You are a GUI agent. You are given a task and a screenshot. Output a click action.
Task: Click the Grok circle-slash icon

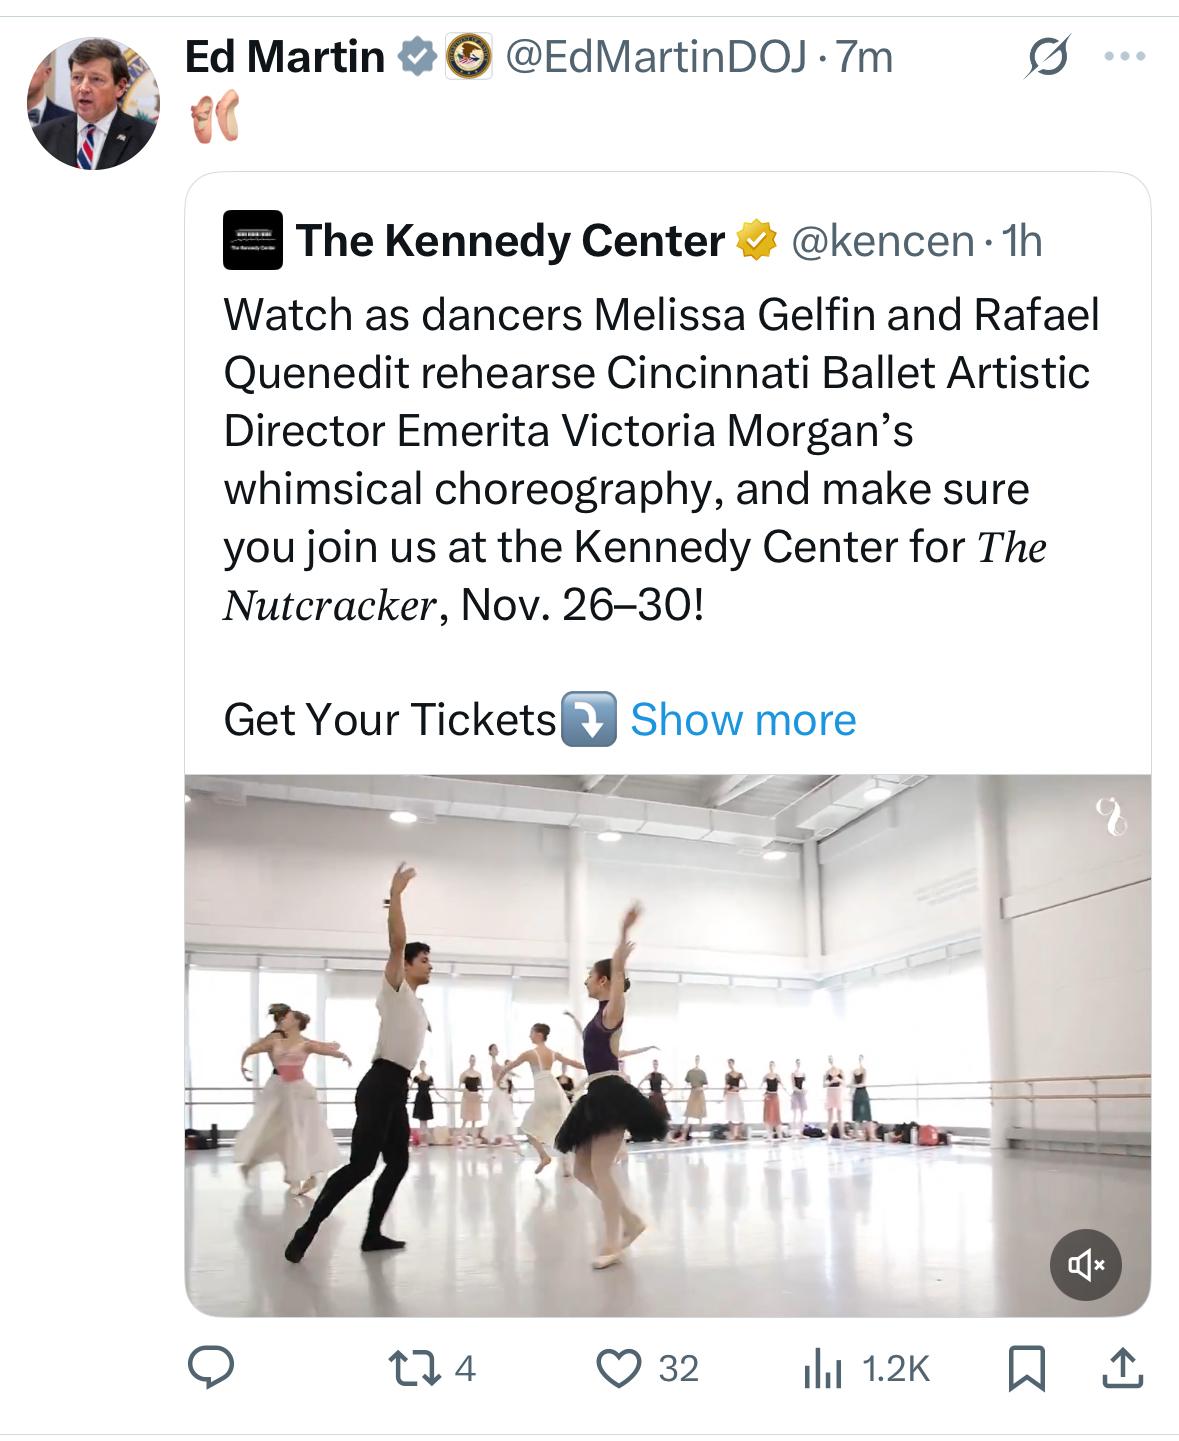pyautogui.click(x=1047, y=56)
